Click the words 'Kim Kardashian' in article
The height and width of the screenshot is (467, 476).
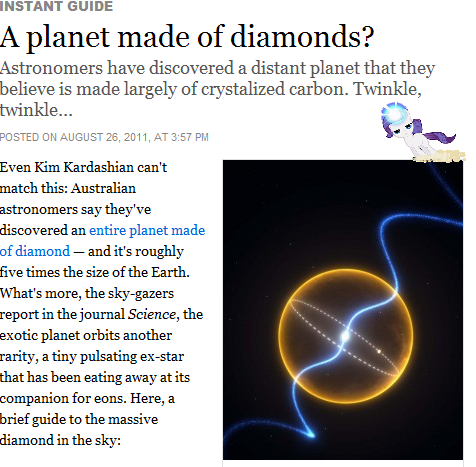coord(84,167)
